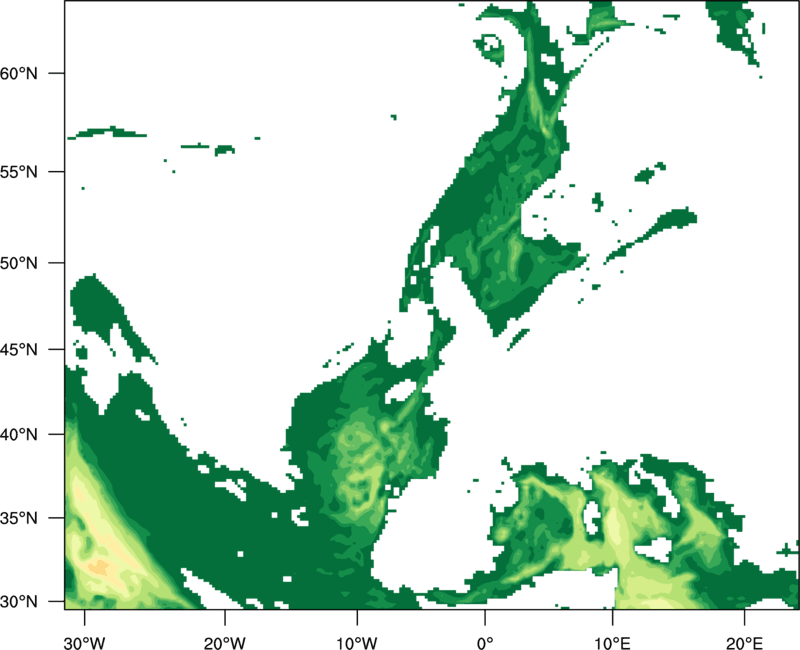800x650 pixels.
Task: Click the 0° longitude label
Action: (485, 643)
